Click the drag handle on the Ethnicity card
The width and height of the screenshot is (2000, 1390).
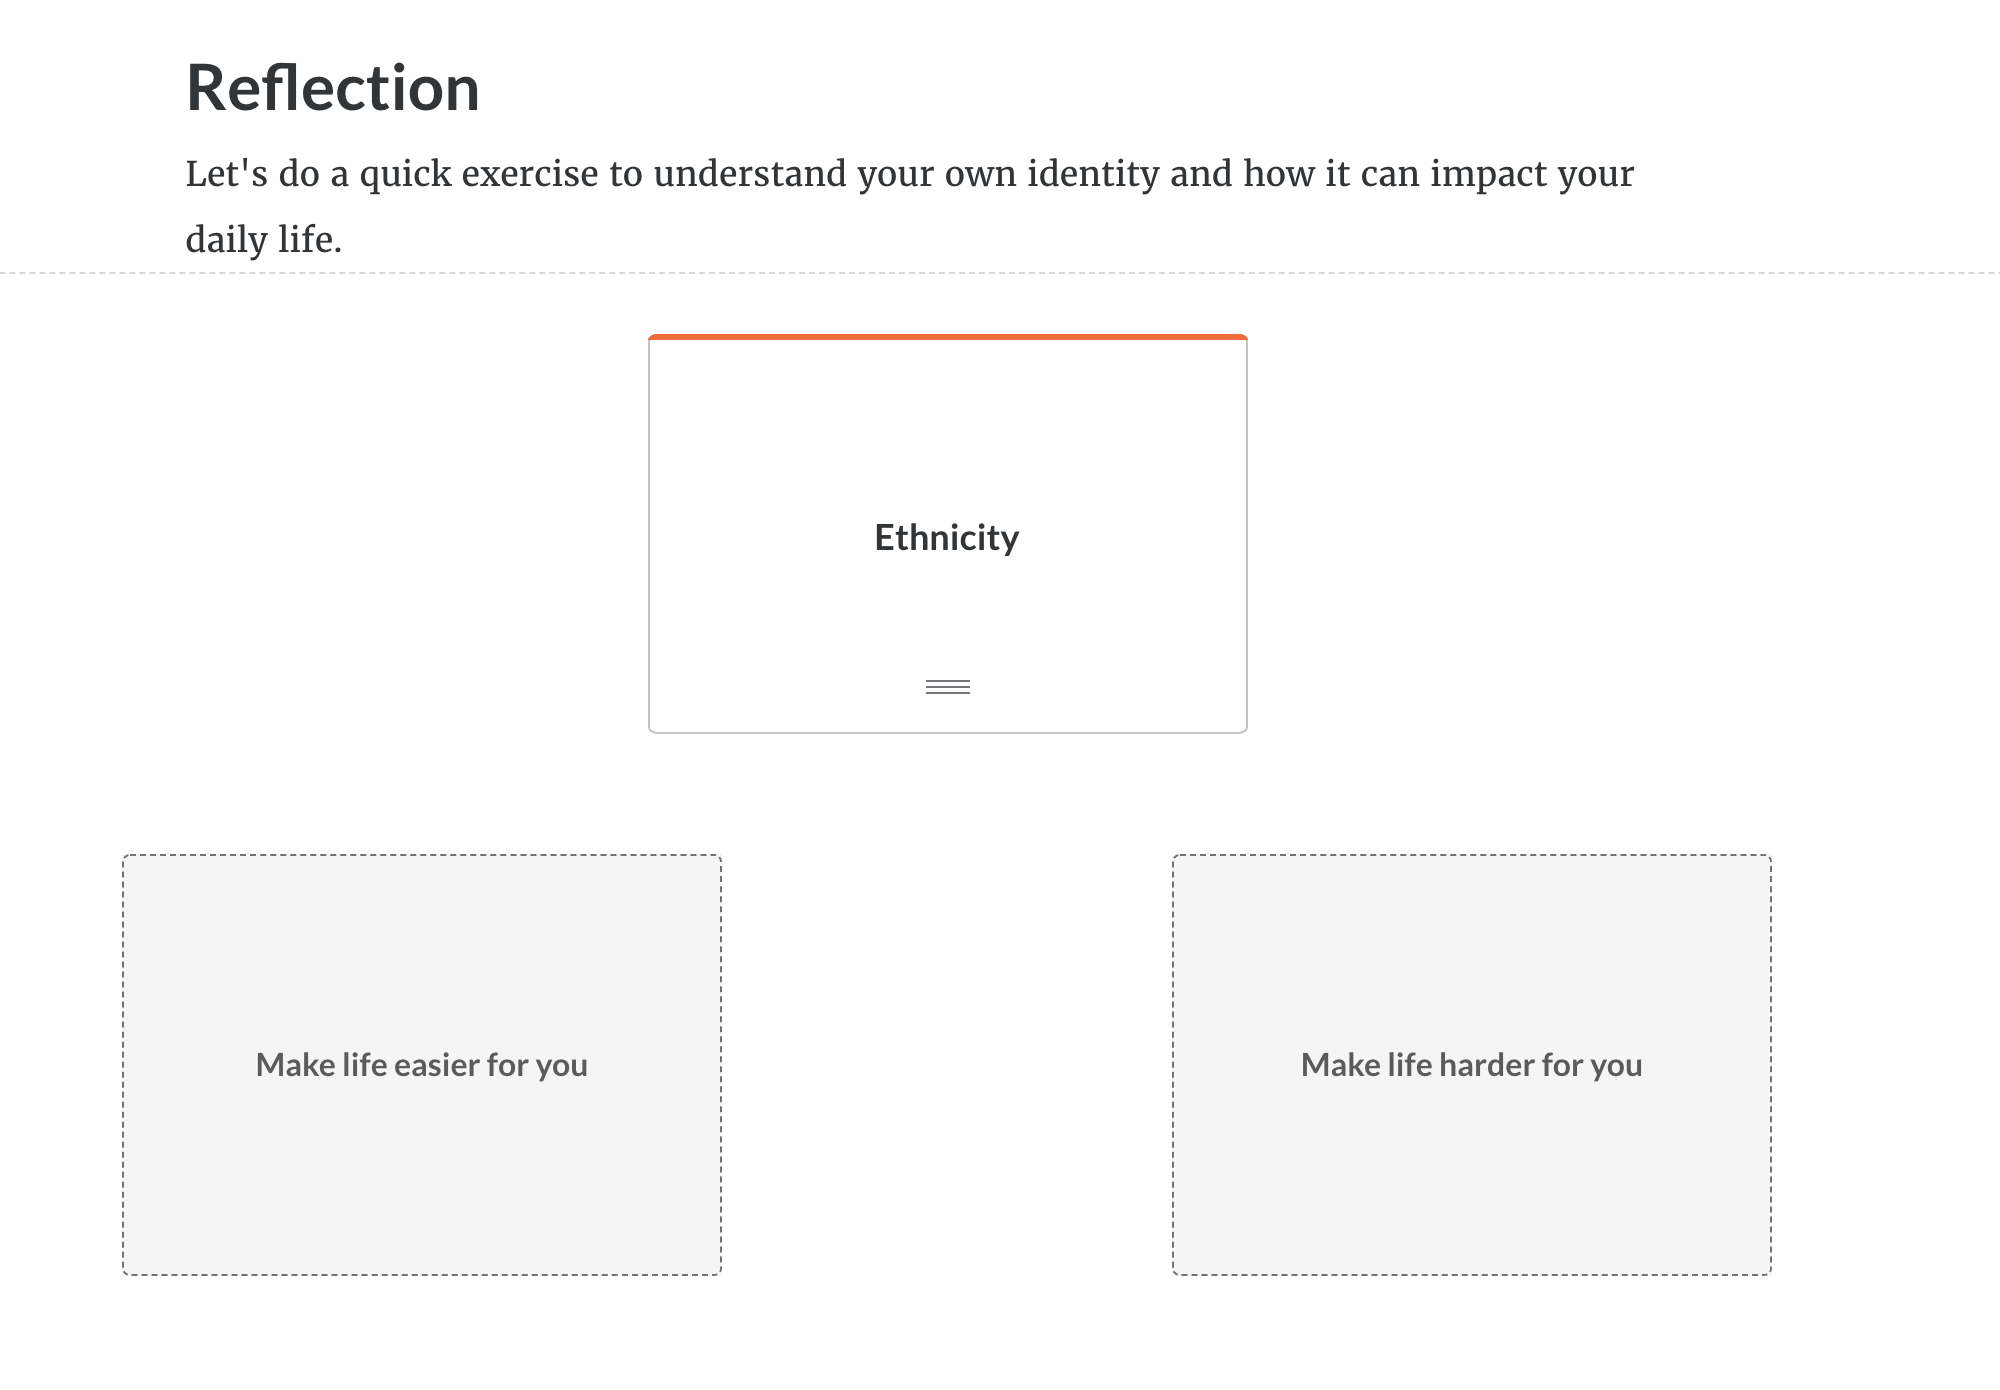(947, 687)
